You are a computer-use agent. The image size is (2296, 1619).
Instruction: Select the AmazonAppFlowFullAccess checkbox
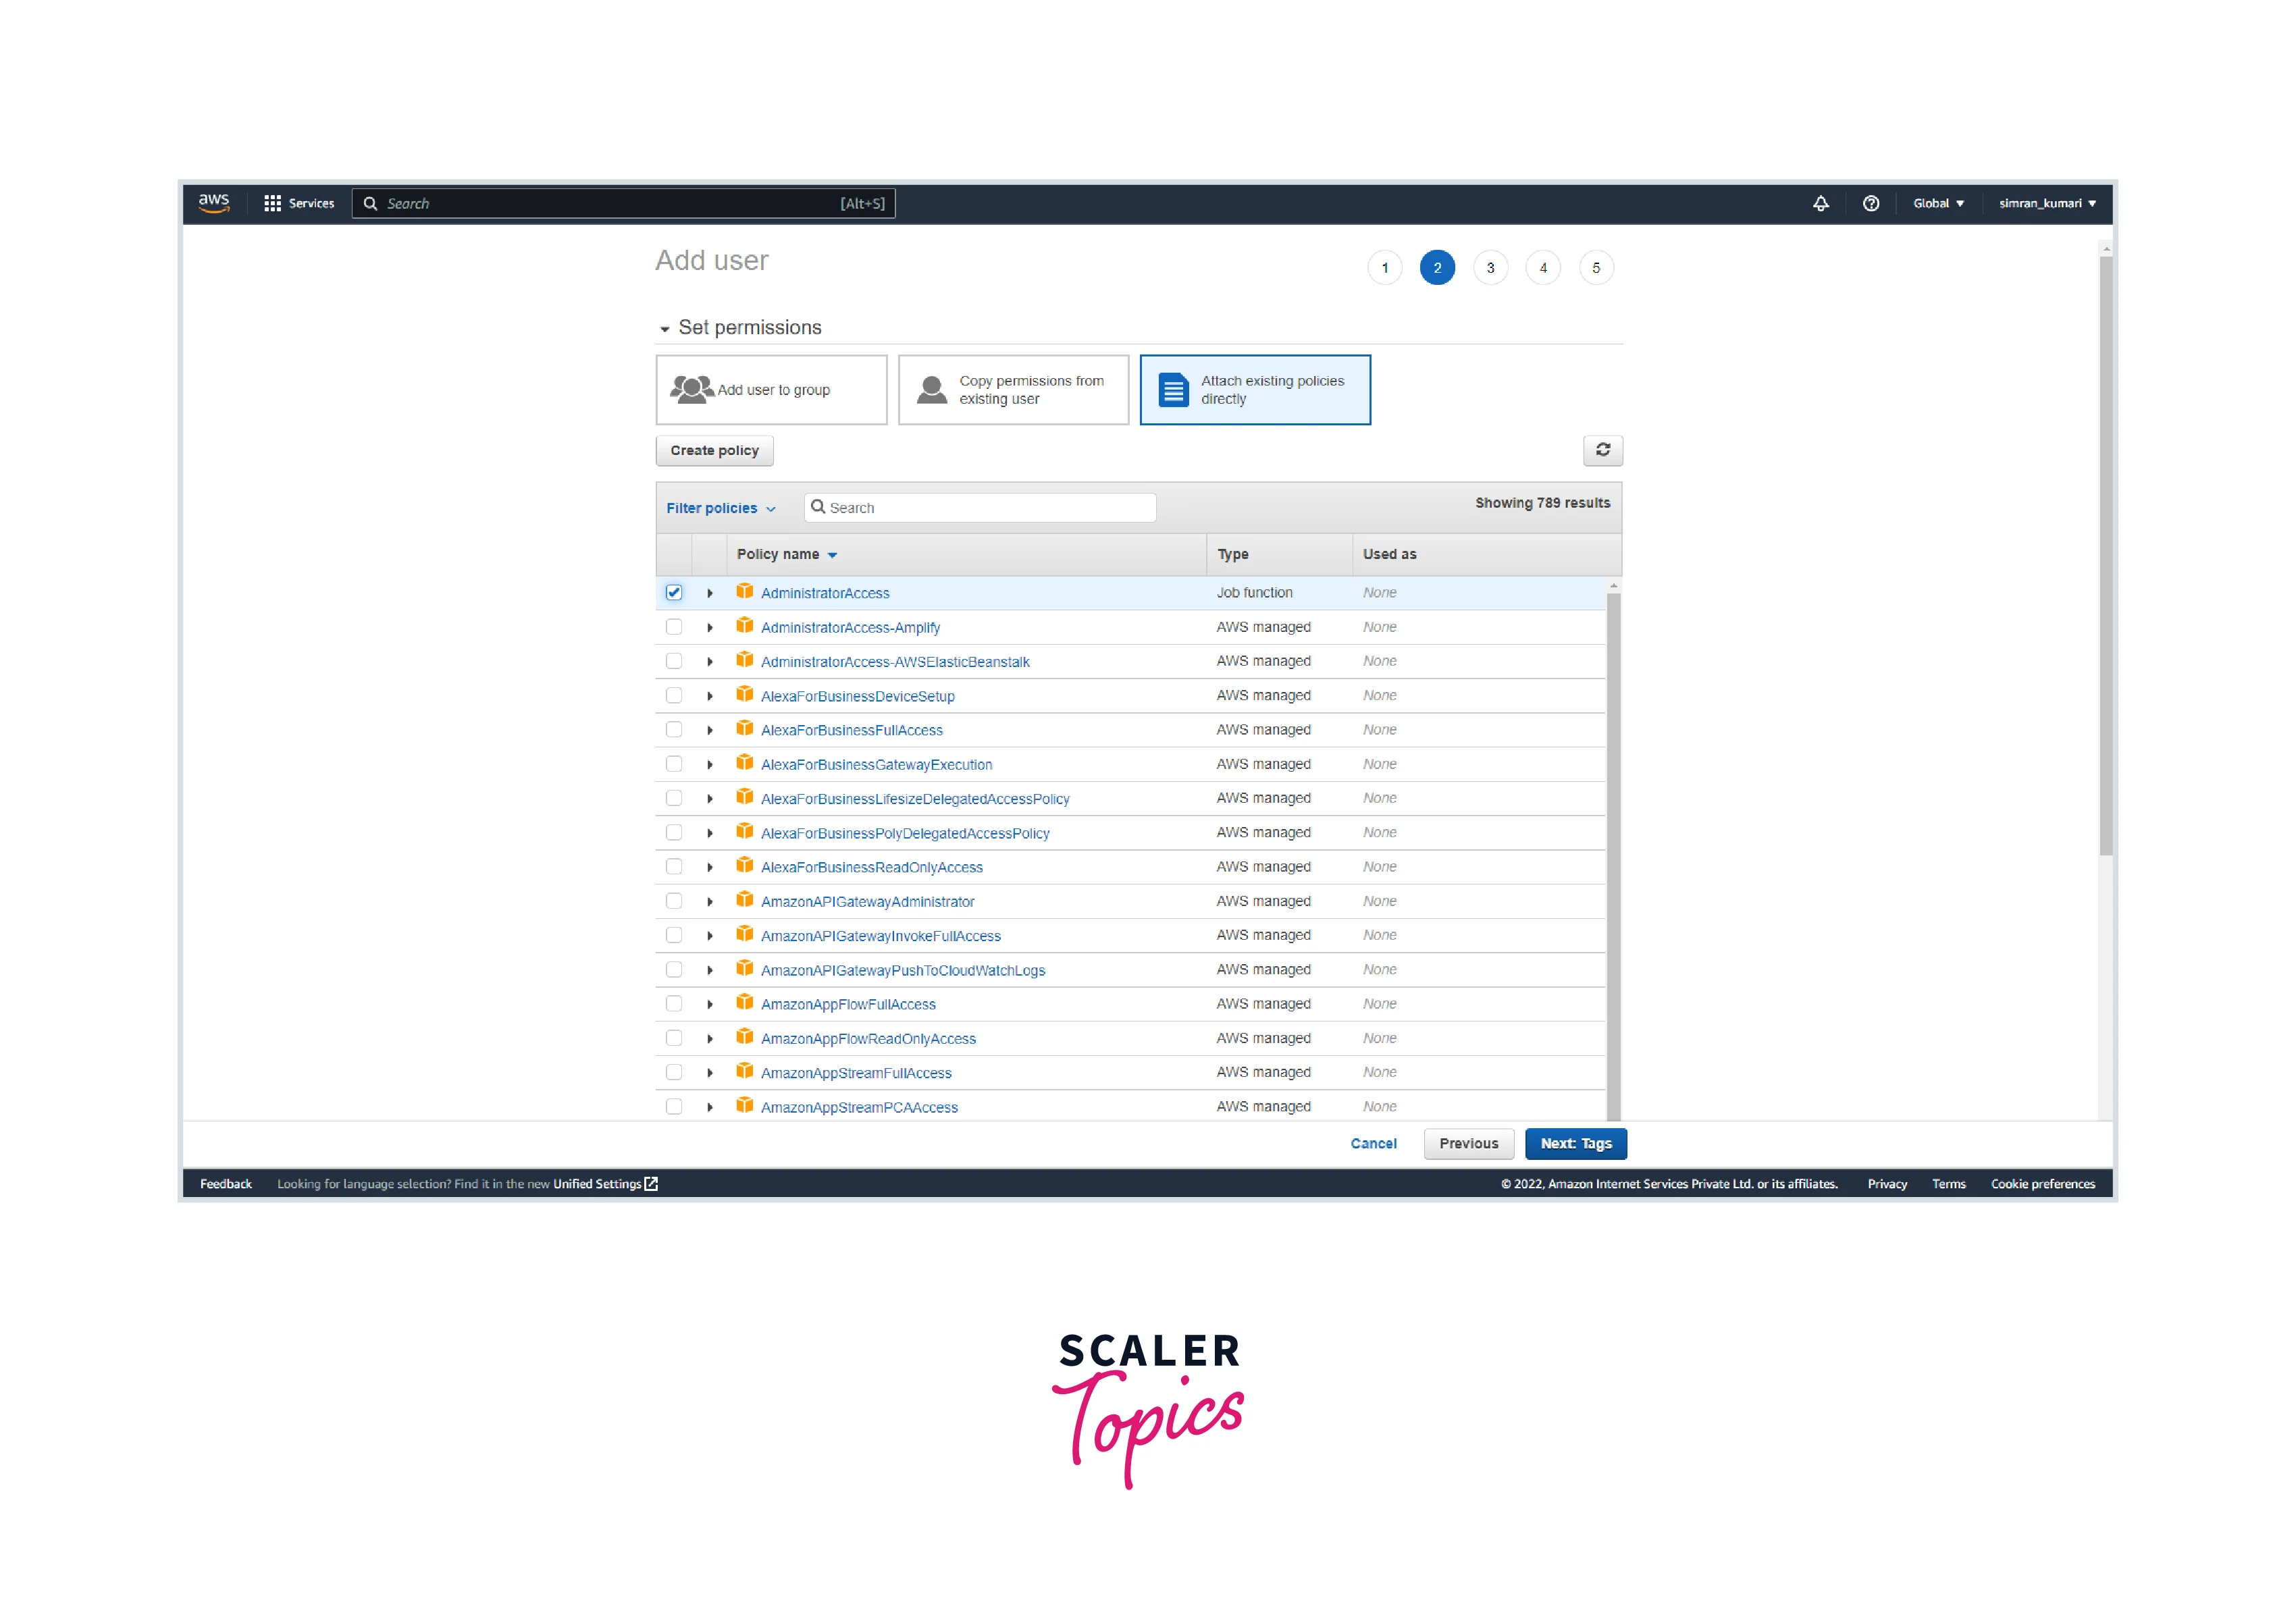click(x=674, y=1003)
